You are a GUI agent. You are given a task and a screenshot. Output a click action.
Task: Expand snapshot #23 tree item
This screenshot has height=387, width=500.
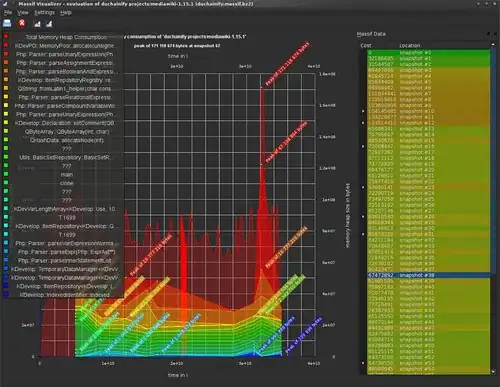(x=363, y=187)
